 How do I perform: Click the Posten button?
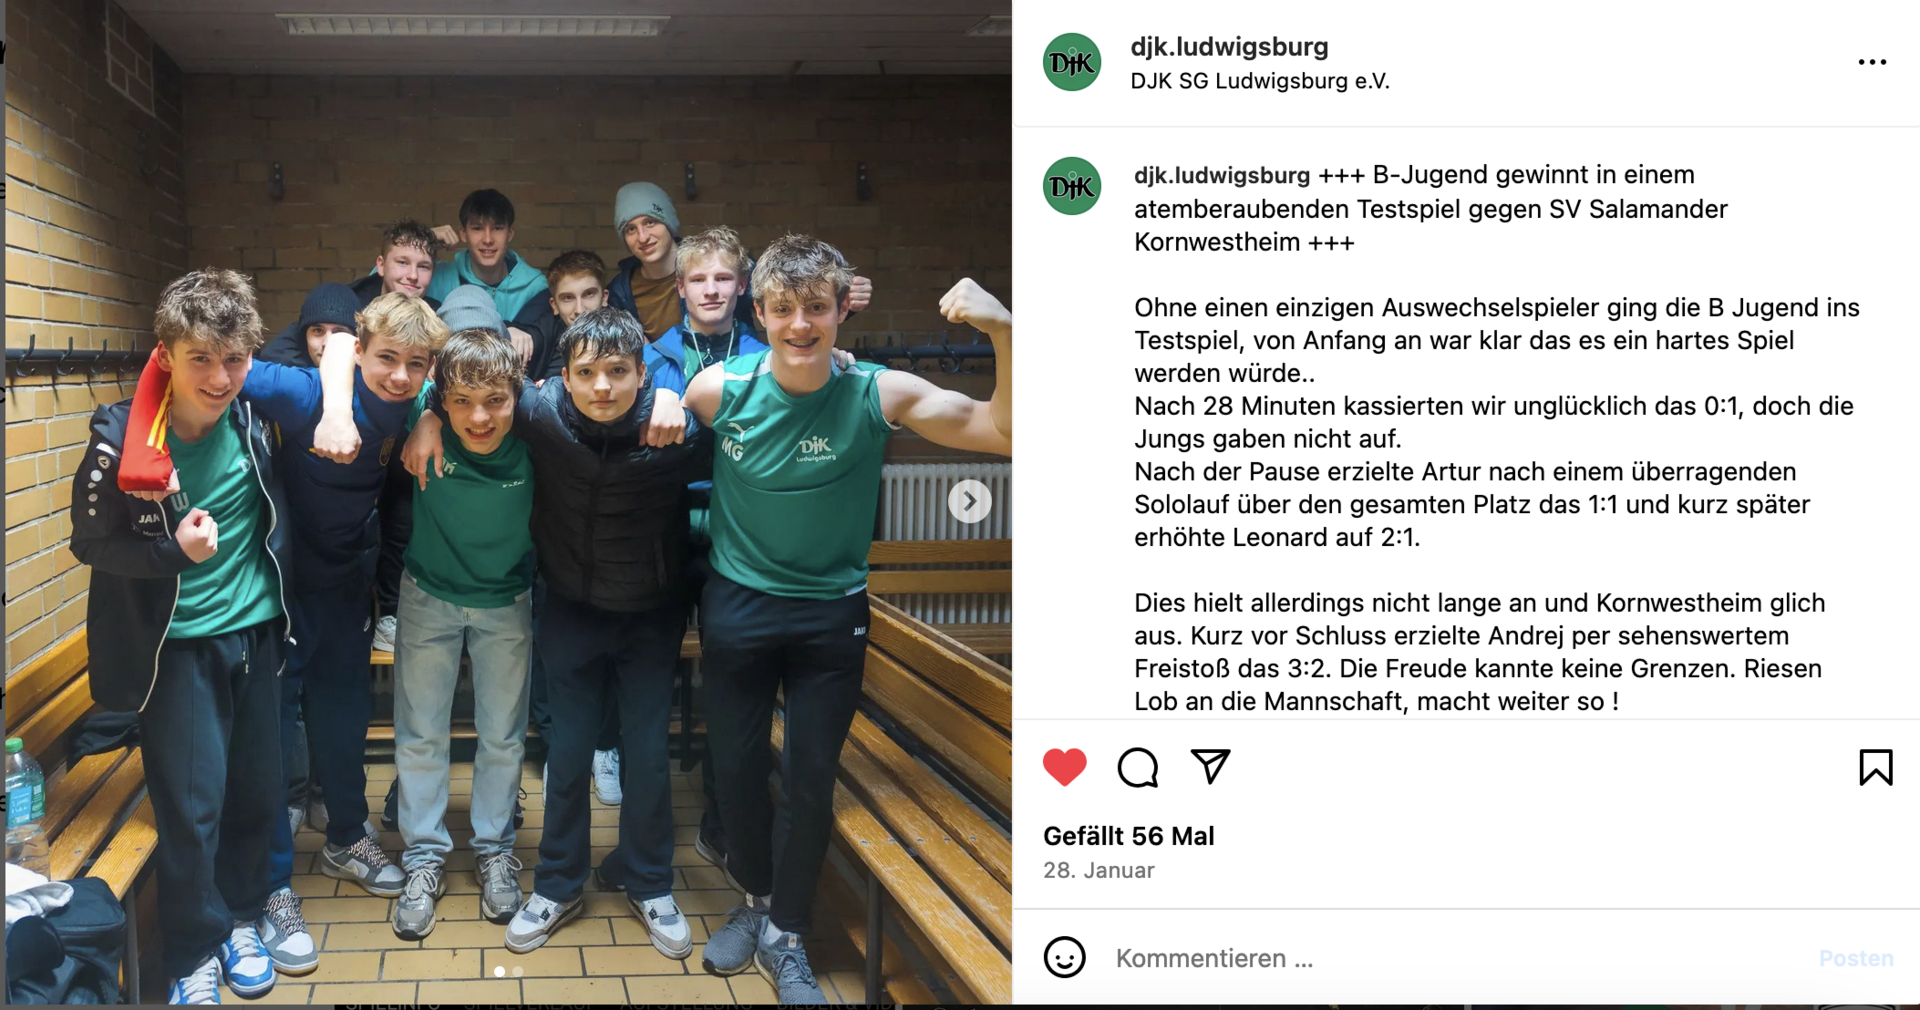click(x=1856, y=958)
